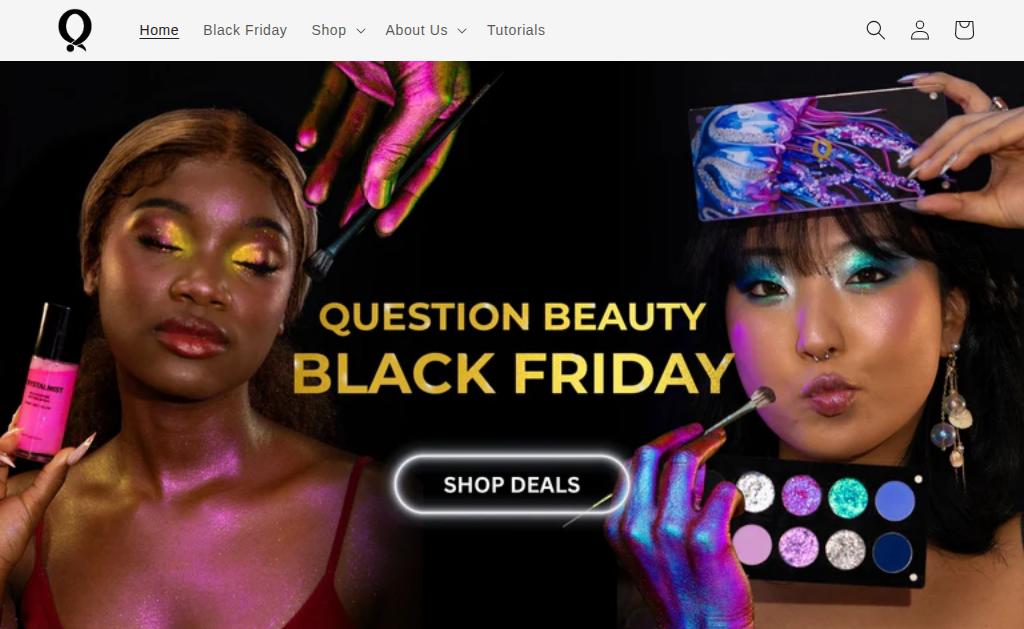Click the QUESTION BEAUTY banner text
The width and height of the screenshot is (1024, 629).
pos(513,317)
